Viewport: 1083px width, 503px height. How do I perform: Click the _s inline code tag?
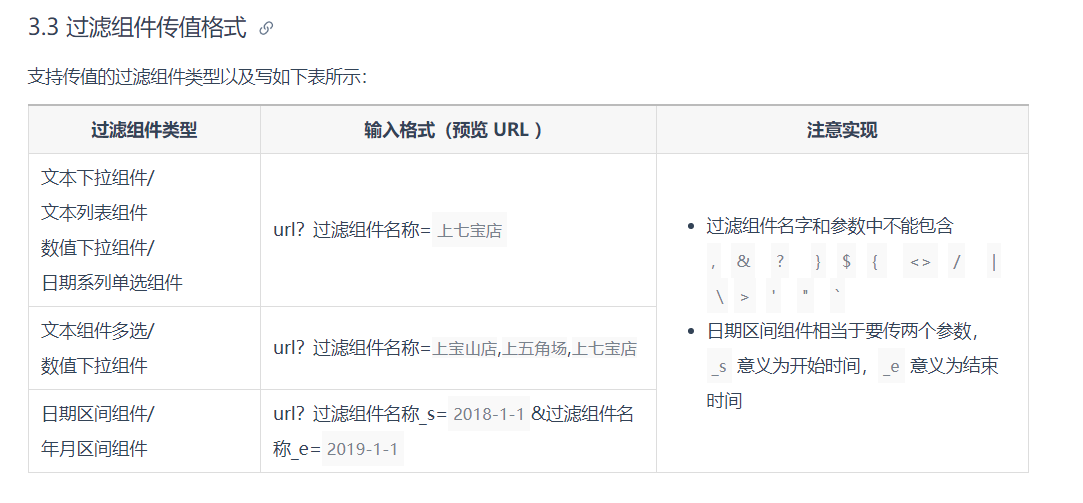pos(718,367)
